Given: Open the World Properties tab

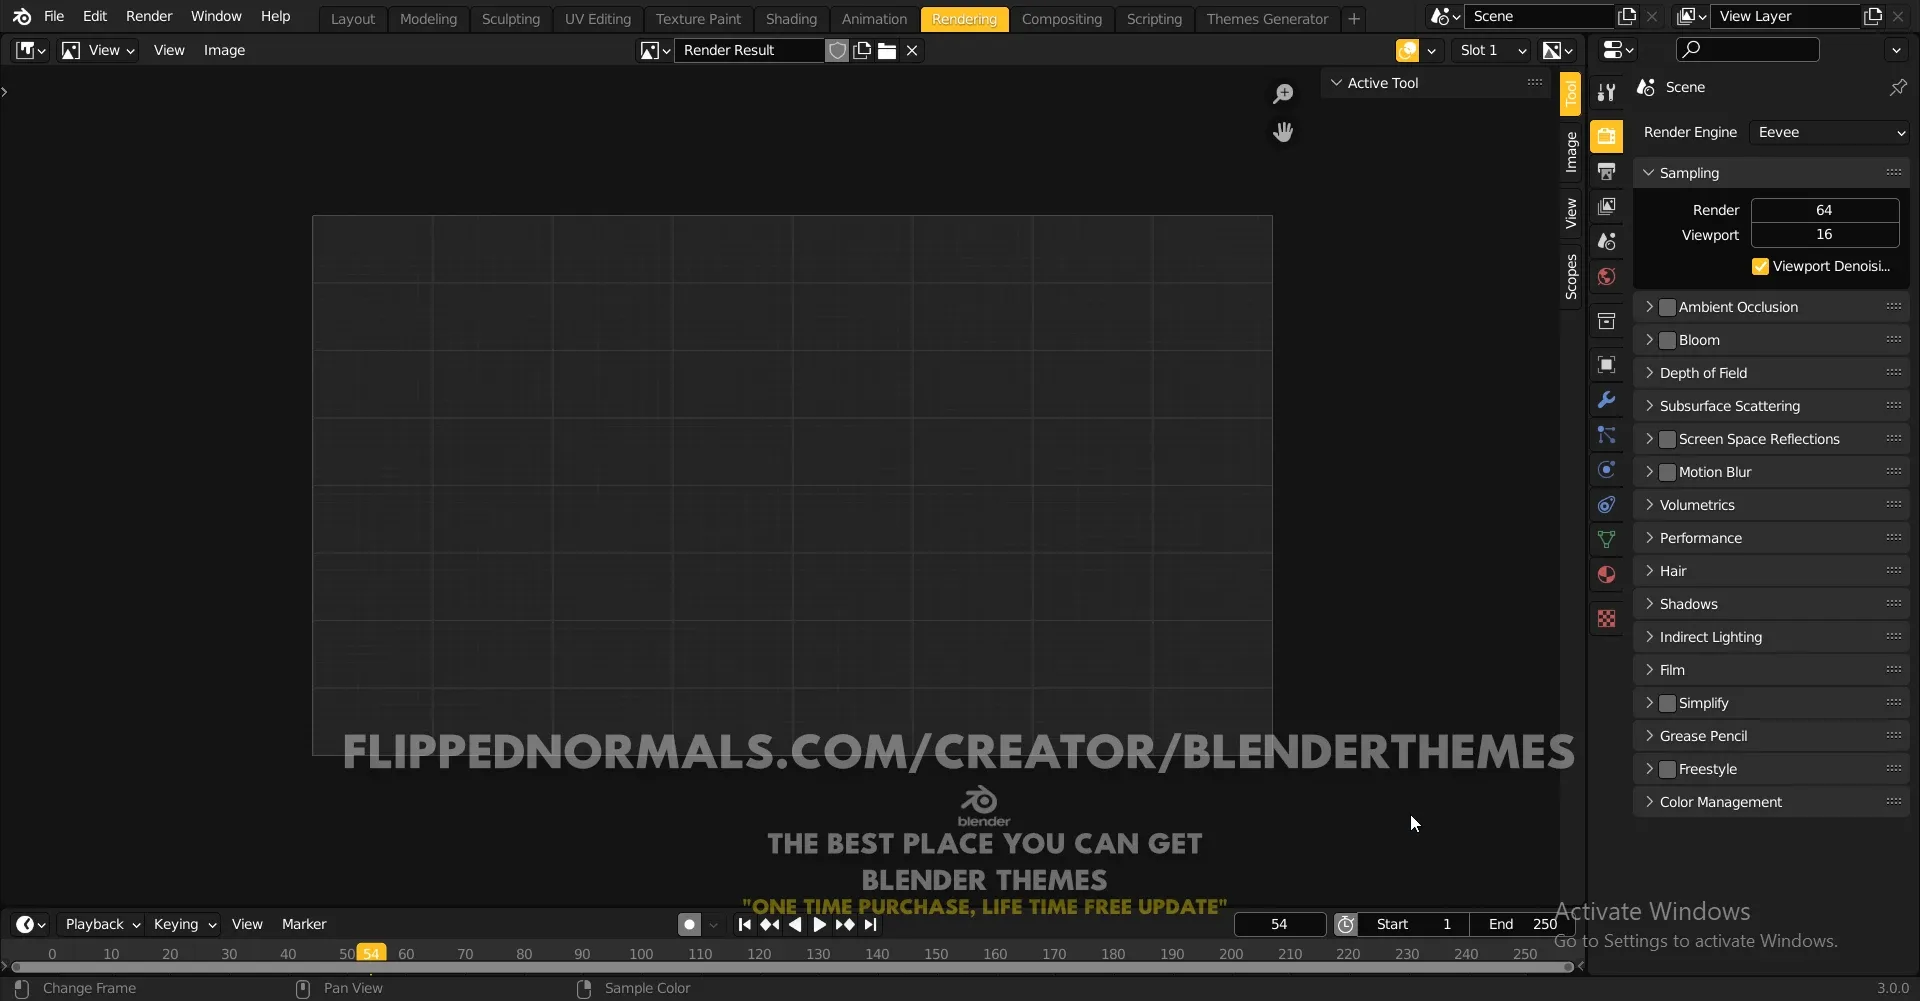Looking at the screenshot, I should pos(1607,276).
